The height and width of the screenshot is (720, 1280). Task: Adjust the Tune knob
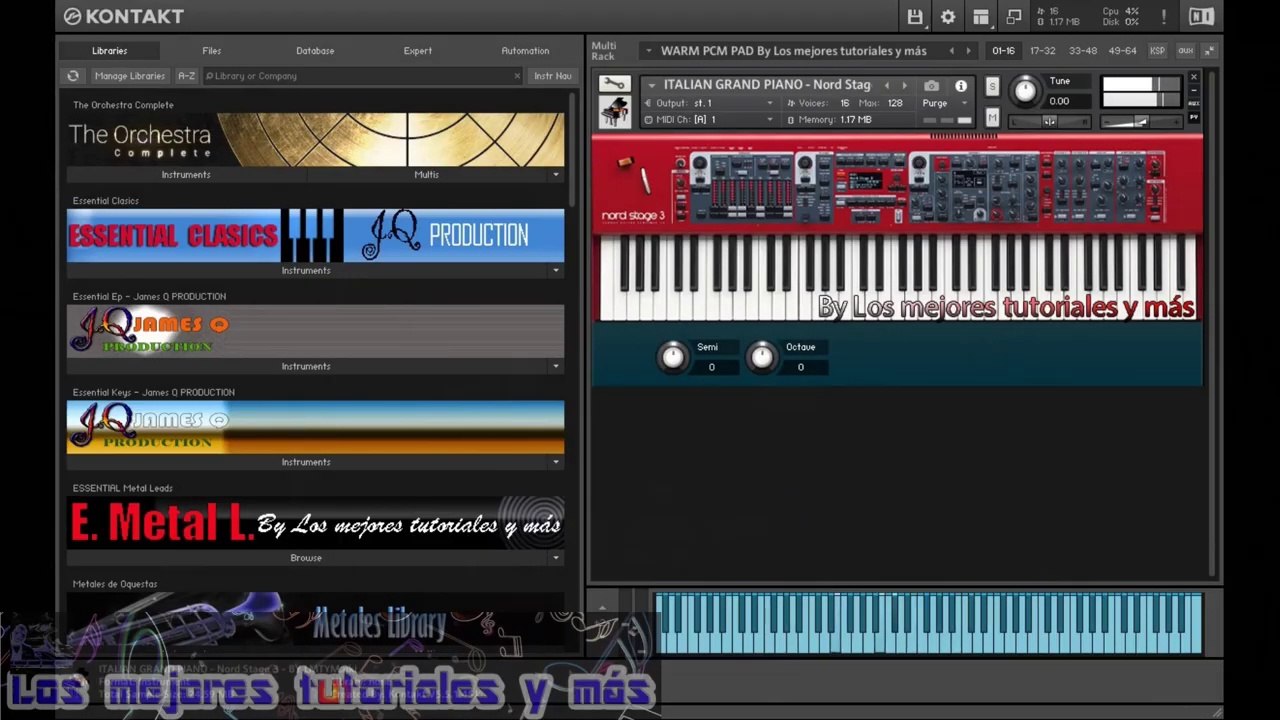pos(1026,91)
